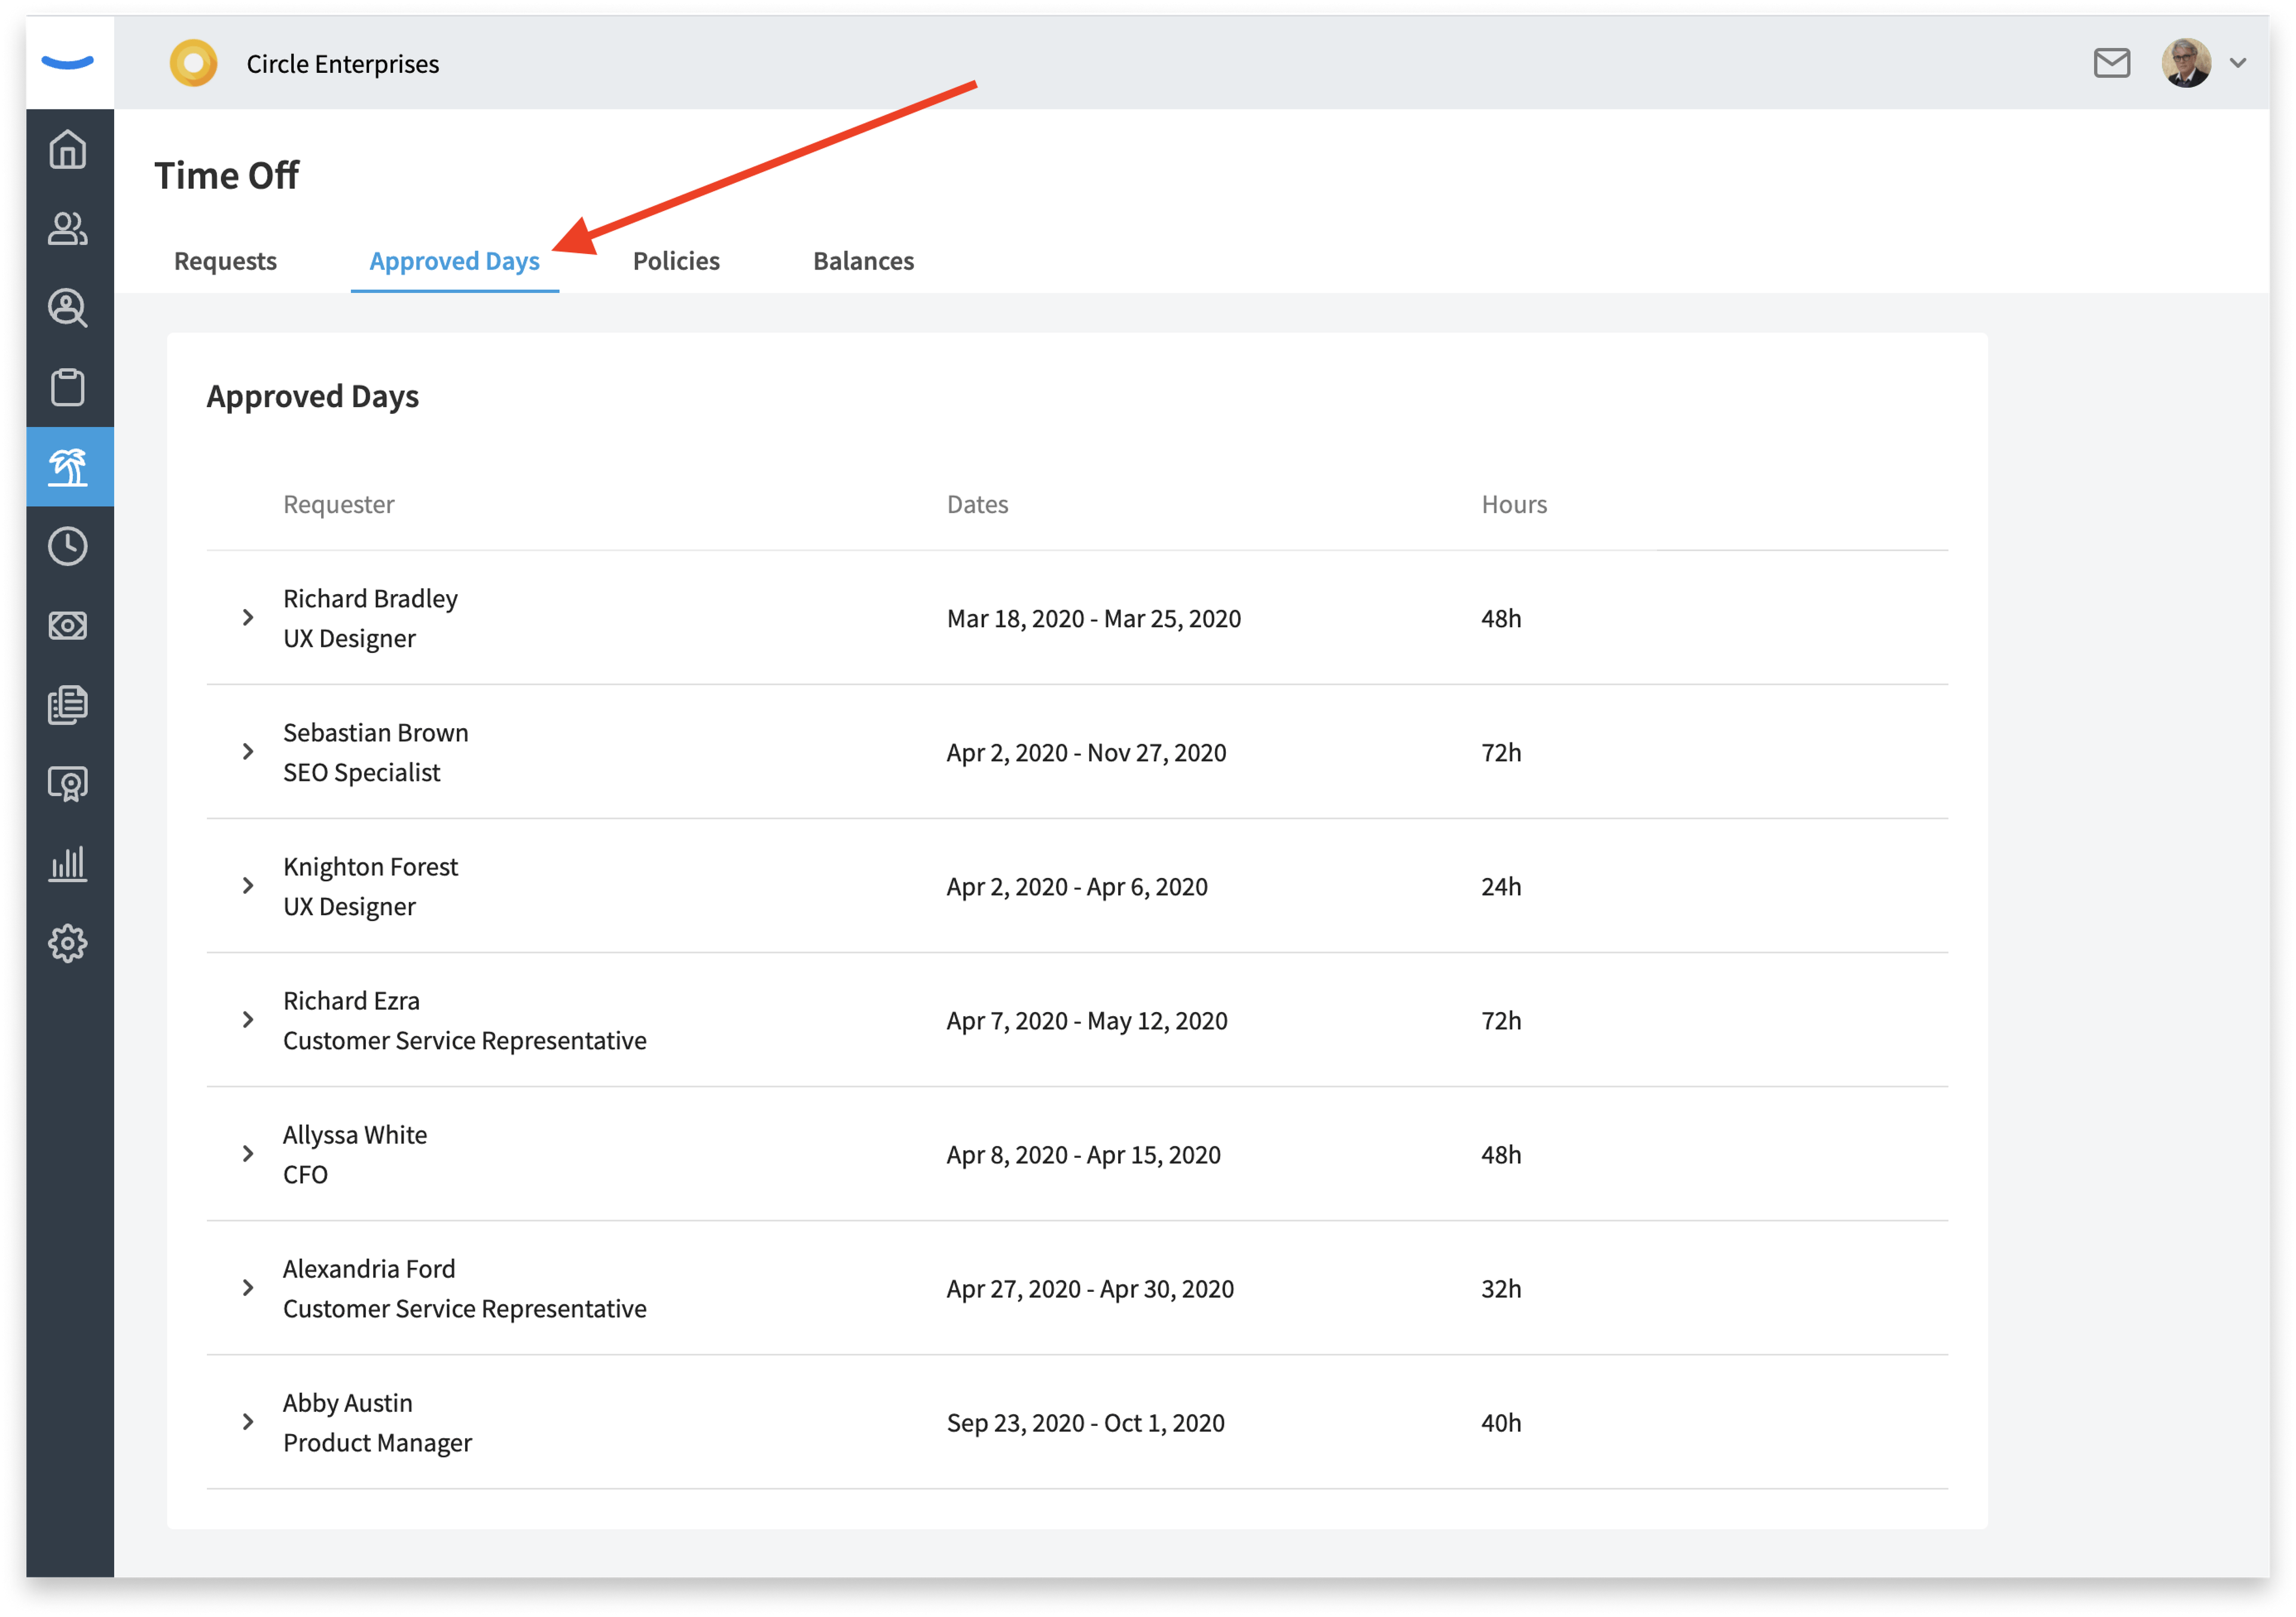The height and width of the screenshot is (1617, 2296).
Task: Click the 24h hours value
Action: [x=1501, y=886]
